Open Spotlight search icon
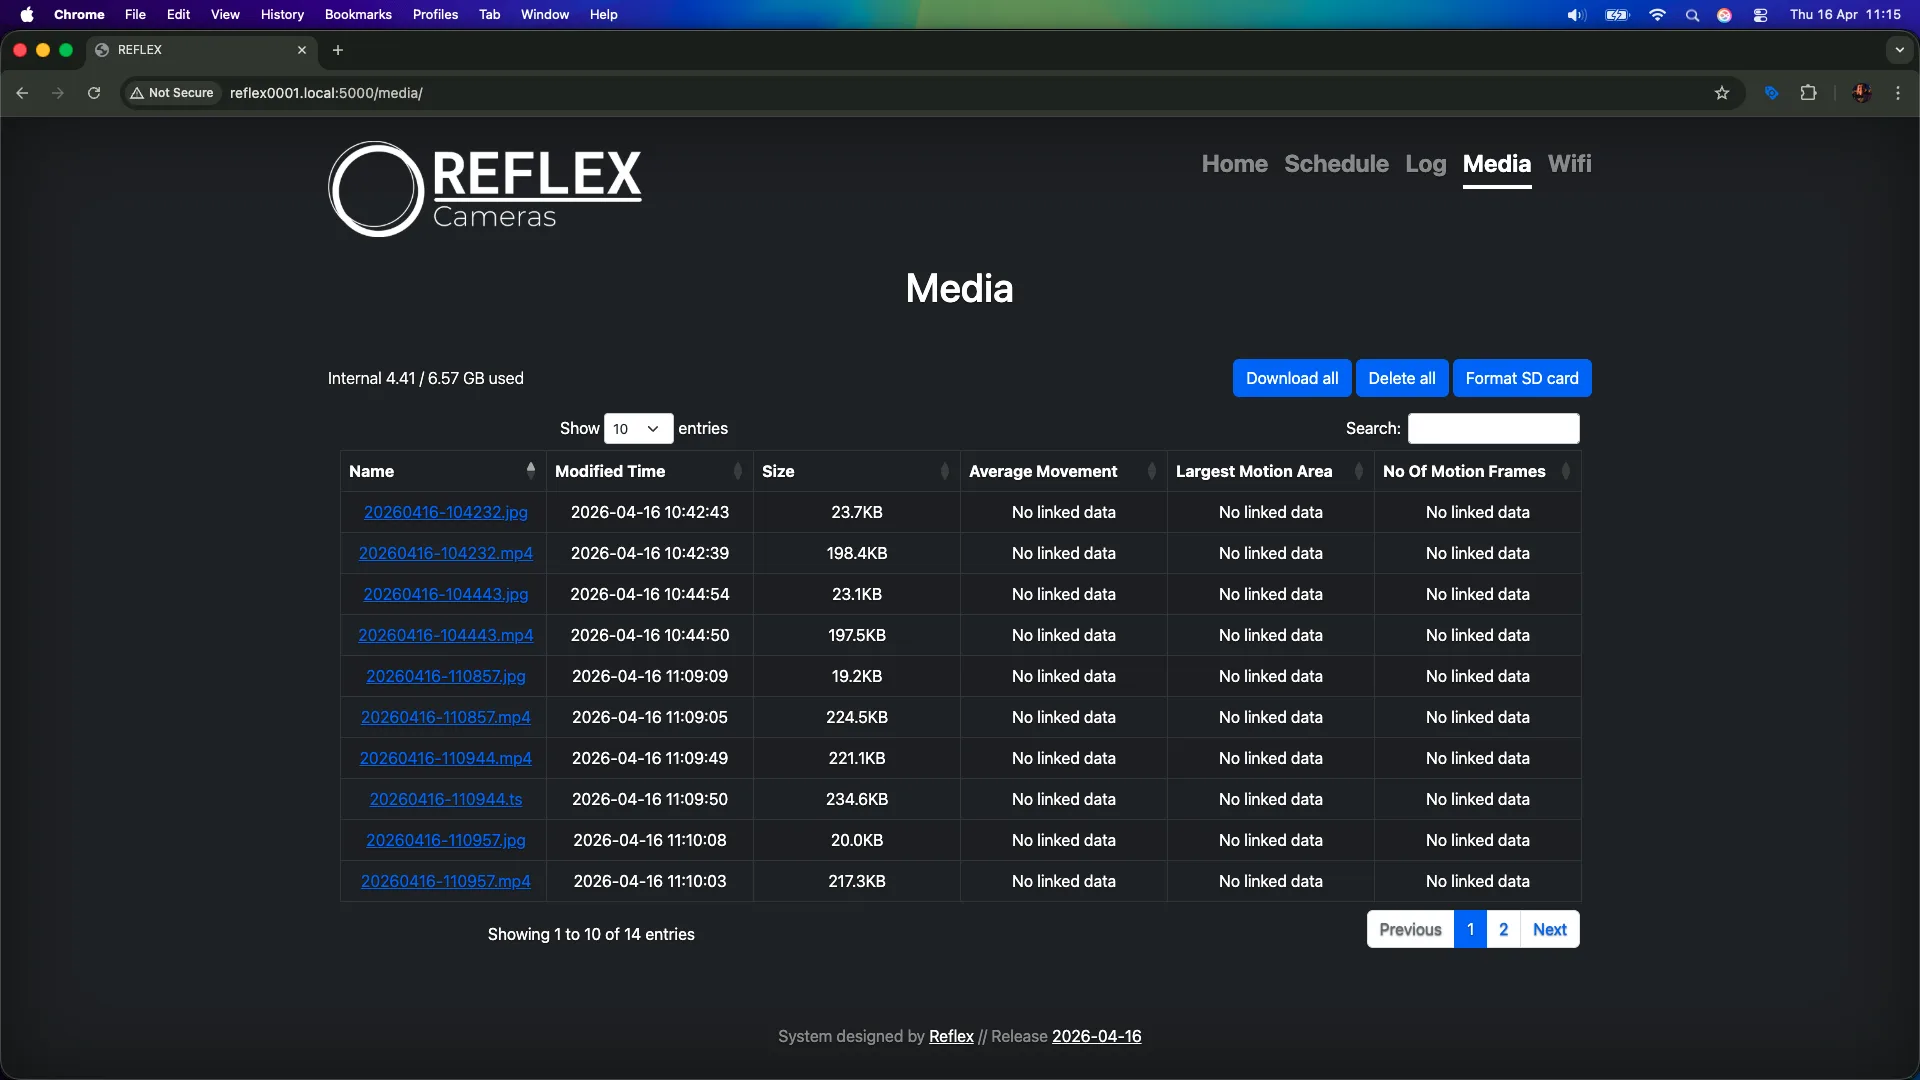Viewport: 1920px width, 1080px height. pos(1692,15)
